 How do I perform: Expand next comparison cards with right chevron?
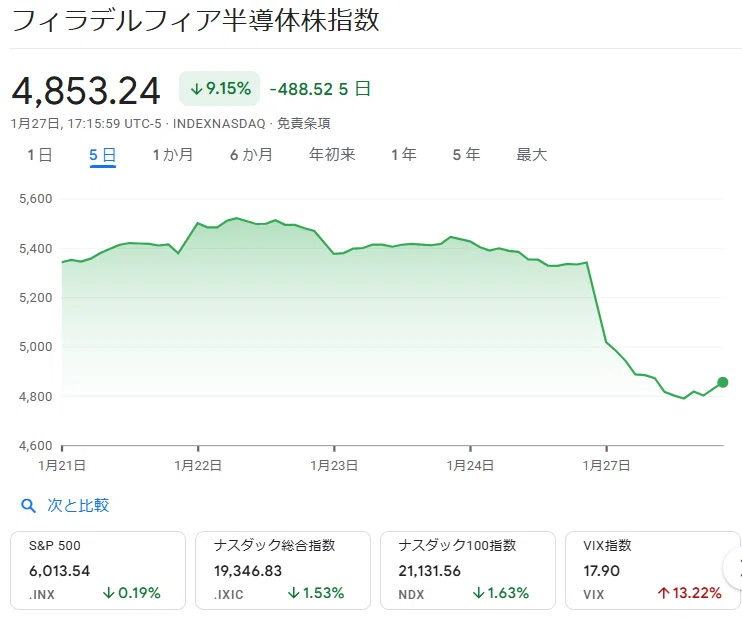pos(735,567)
